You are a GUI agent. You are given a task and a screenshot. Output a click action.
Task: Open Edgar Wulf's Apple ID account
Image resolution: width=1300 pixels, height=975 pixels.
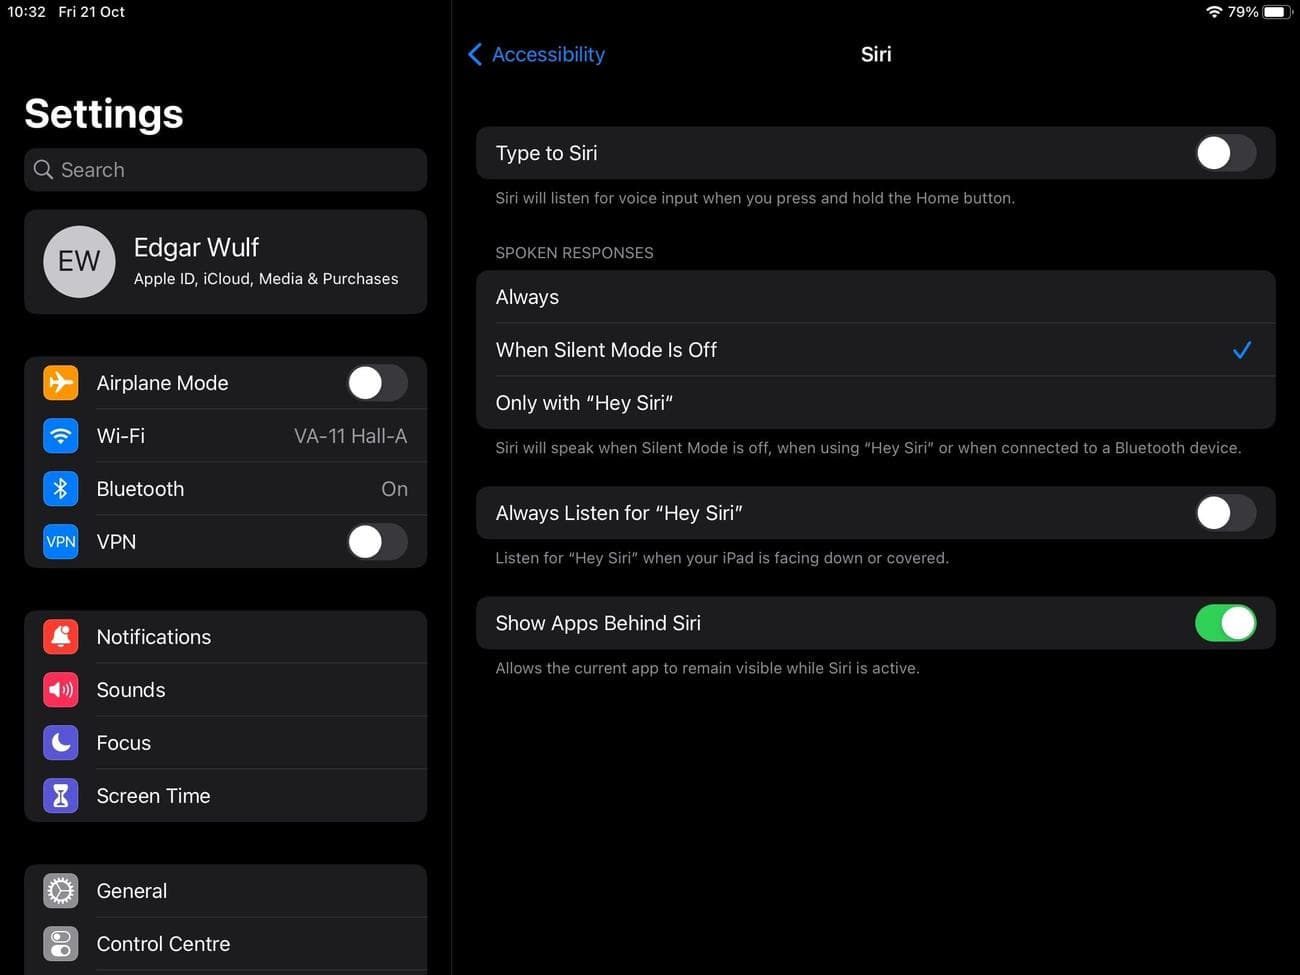pyautogui.click(x=225, y=261)
